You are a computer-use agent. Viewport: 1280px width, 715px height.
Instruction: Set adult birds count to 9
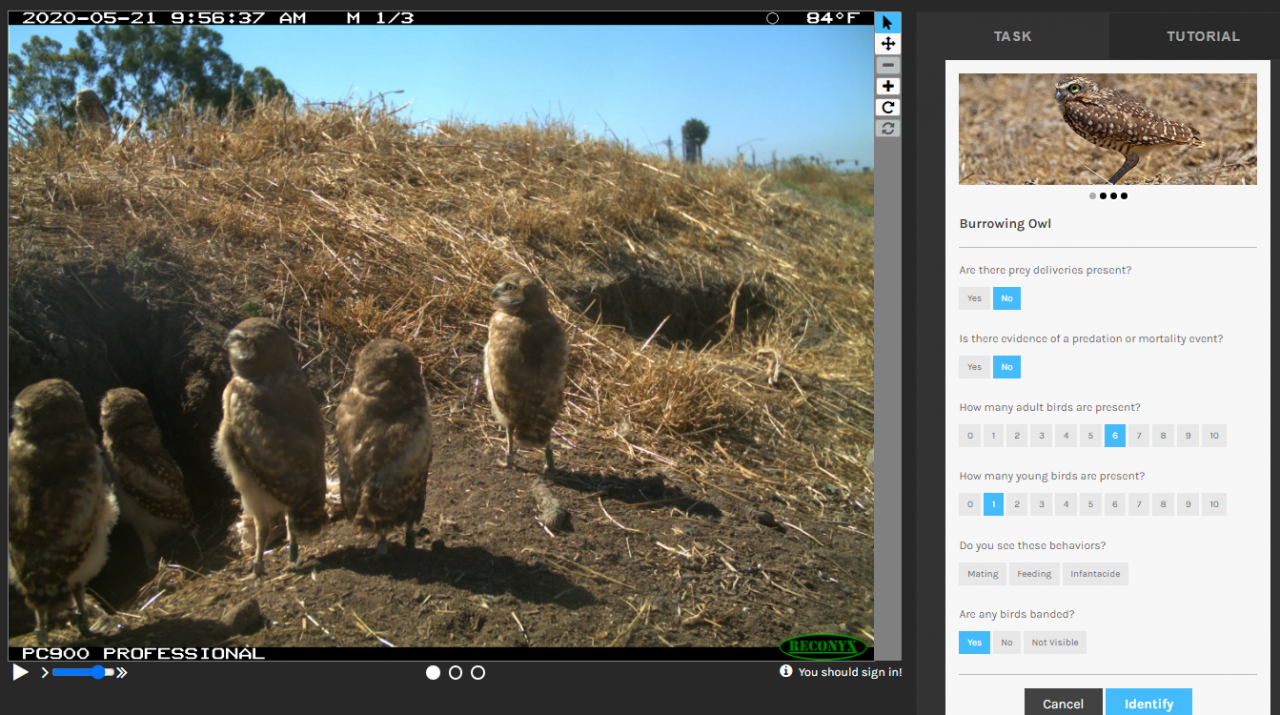pos(1187,435)
